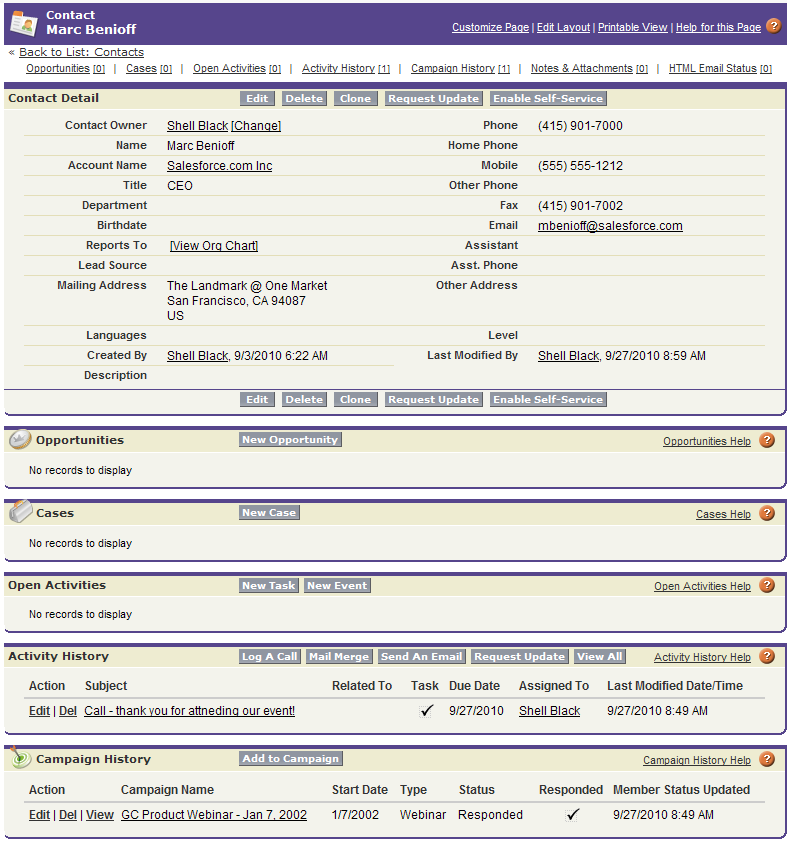
Task: Open Shell Black link in Last Modified By
Action: [568, 356]
